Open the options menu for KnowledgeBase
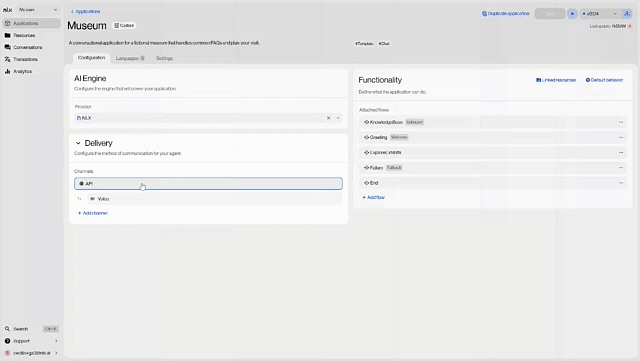The width and height of the screenshot is (640, 361). [x=621, y=122]
